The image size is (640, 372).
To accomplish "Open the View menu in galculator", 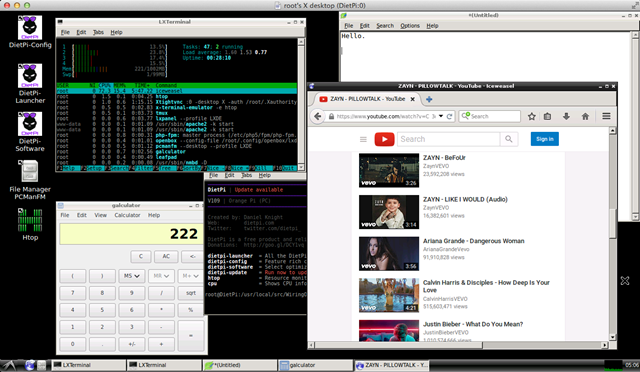I will click(100, 215).
